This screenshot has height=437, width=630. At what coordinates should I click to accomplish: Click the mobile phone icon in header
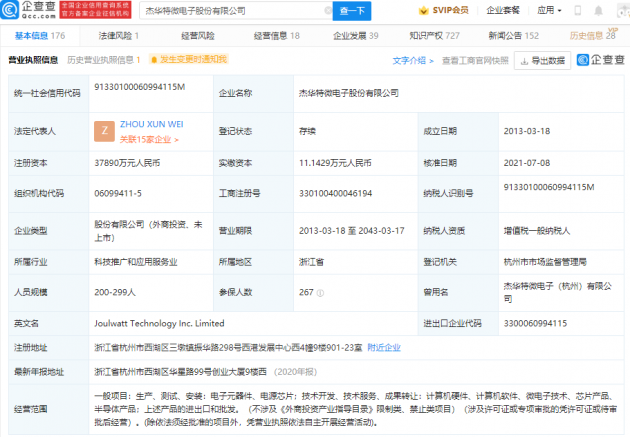tap(577, 10)
